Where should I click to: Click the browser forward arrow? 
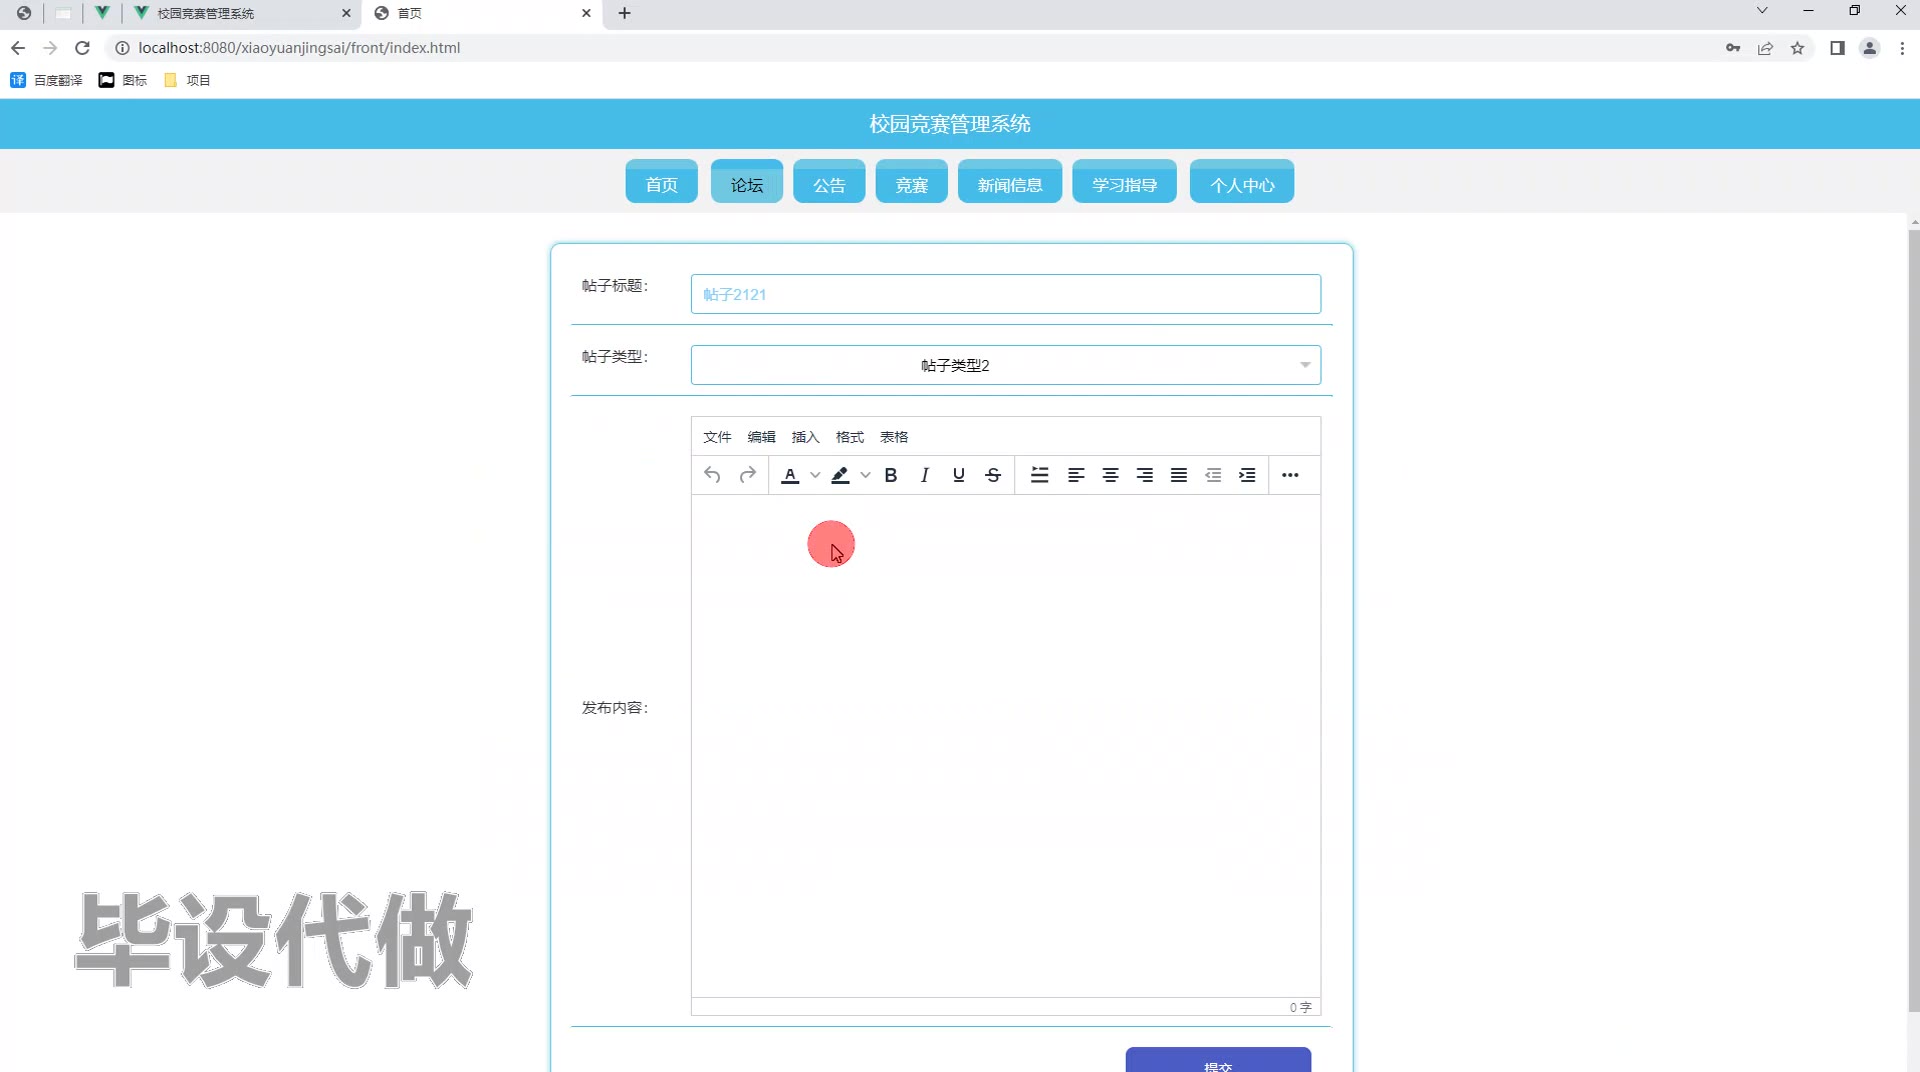click(x=50, y=48)
